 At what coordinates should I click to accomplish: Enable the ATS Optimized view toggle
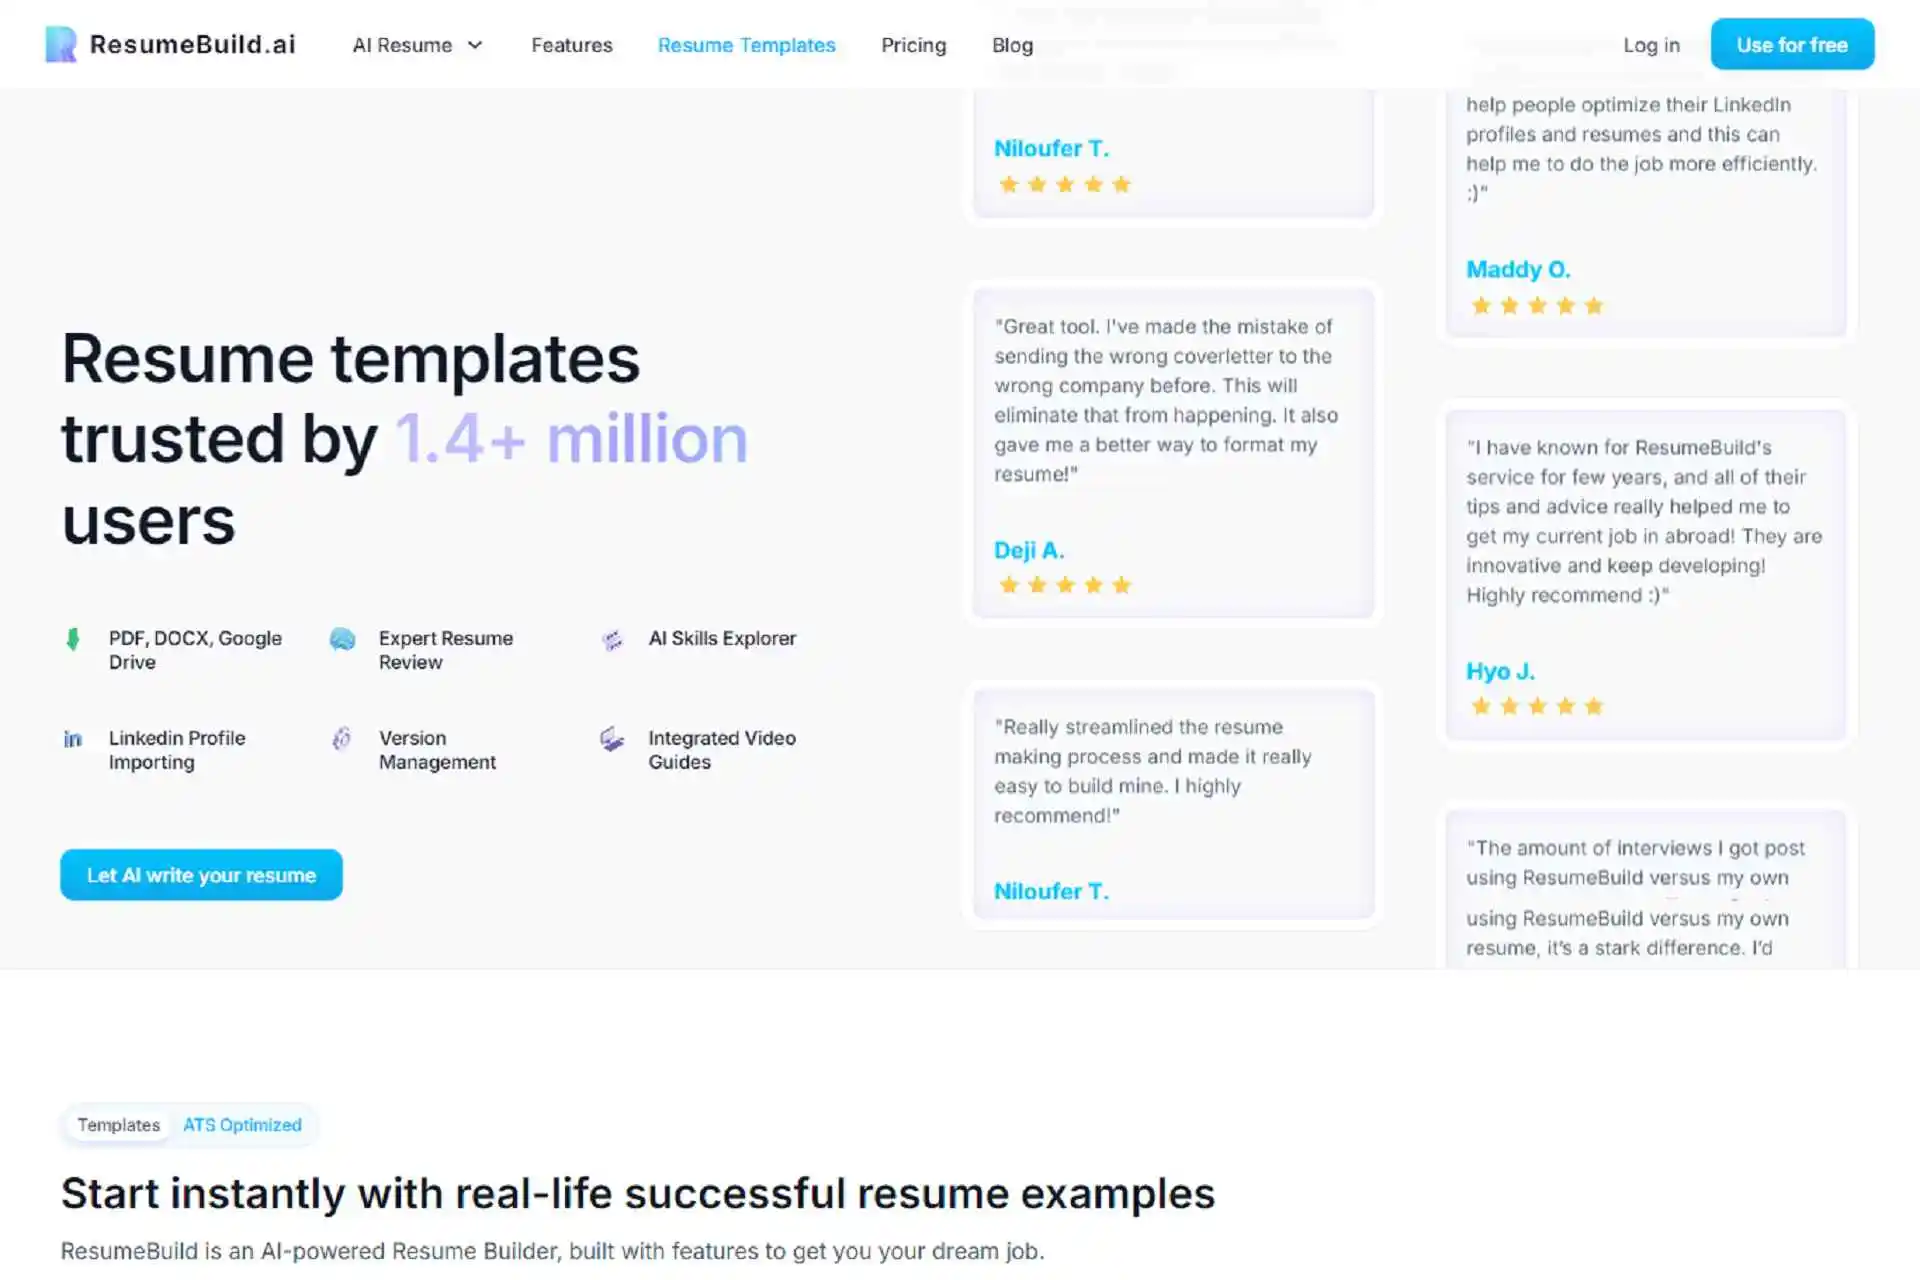tap(243, 1124)
